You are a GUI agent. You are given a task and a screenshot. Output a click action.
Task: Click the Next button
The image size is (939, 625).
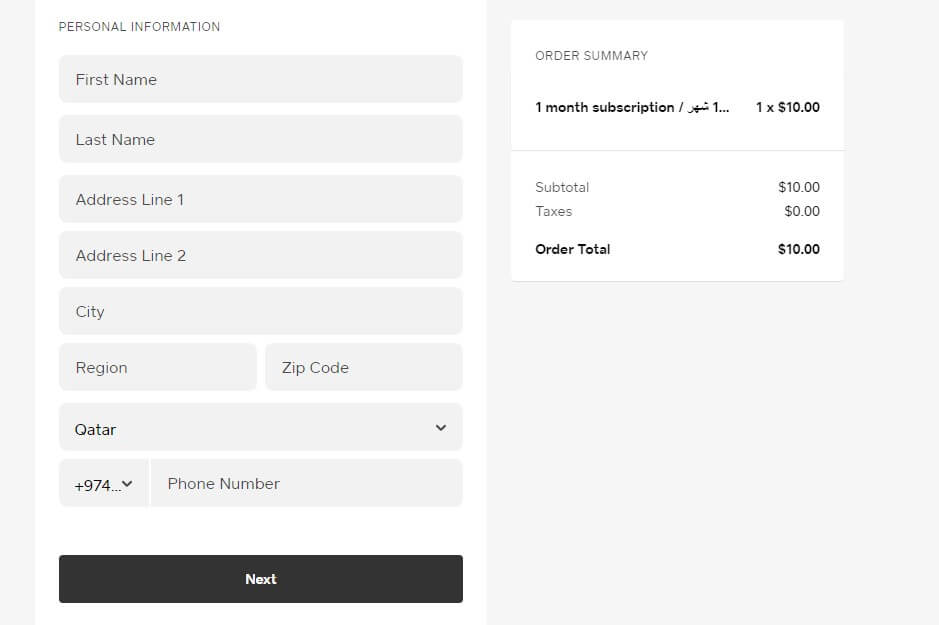(x=261, y=579)
